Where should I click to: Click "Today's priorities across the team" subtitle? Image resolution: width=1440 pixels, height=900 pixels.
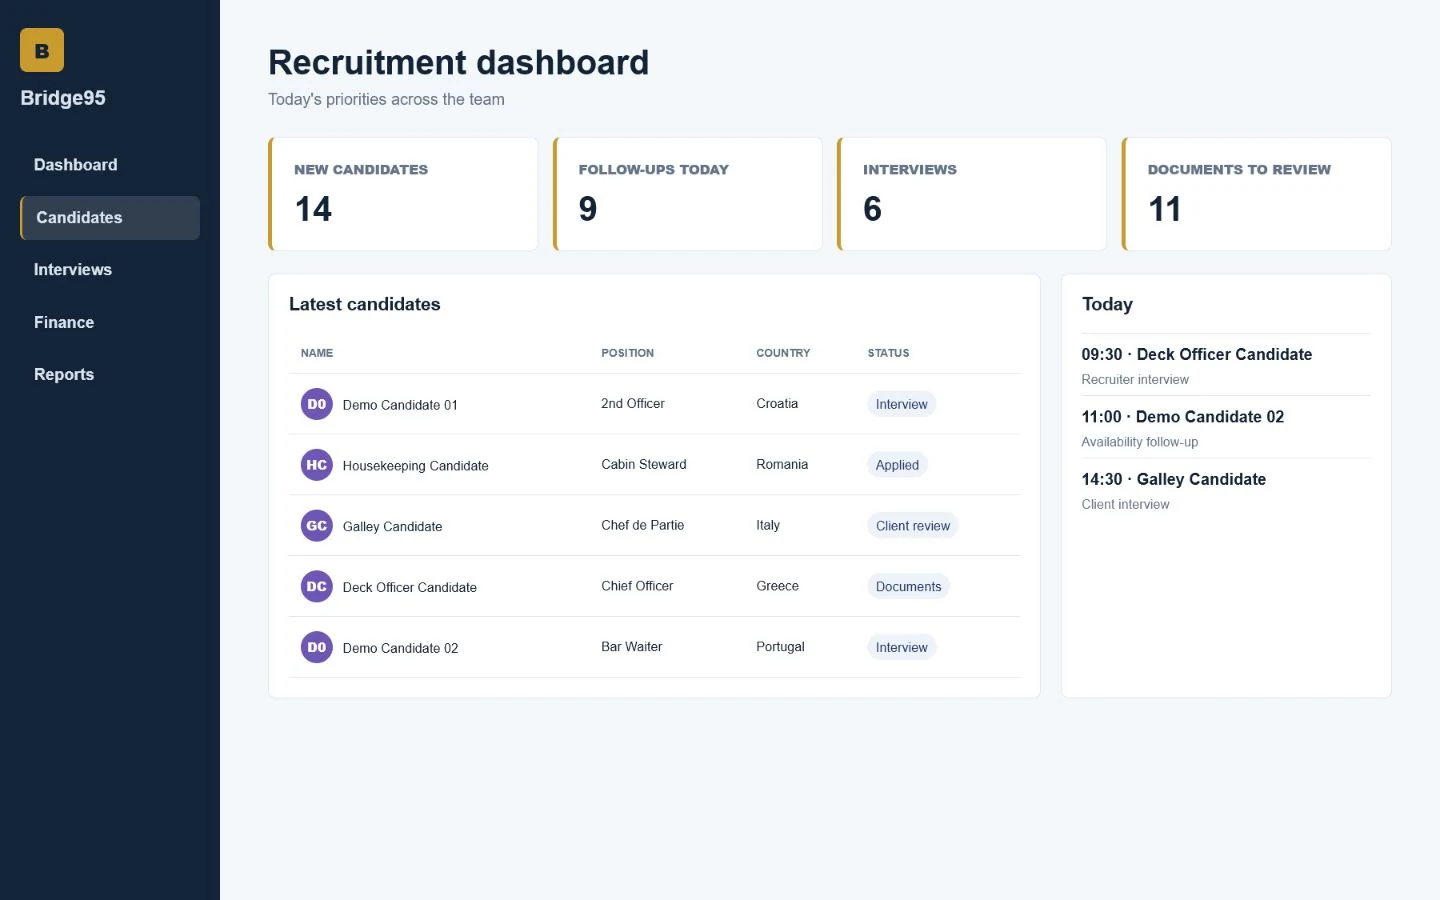386,100
